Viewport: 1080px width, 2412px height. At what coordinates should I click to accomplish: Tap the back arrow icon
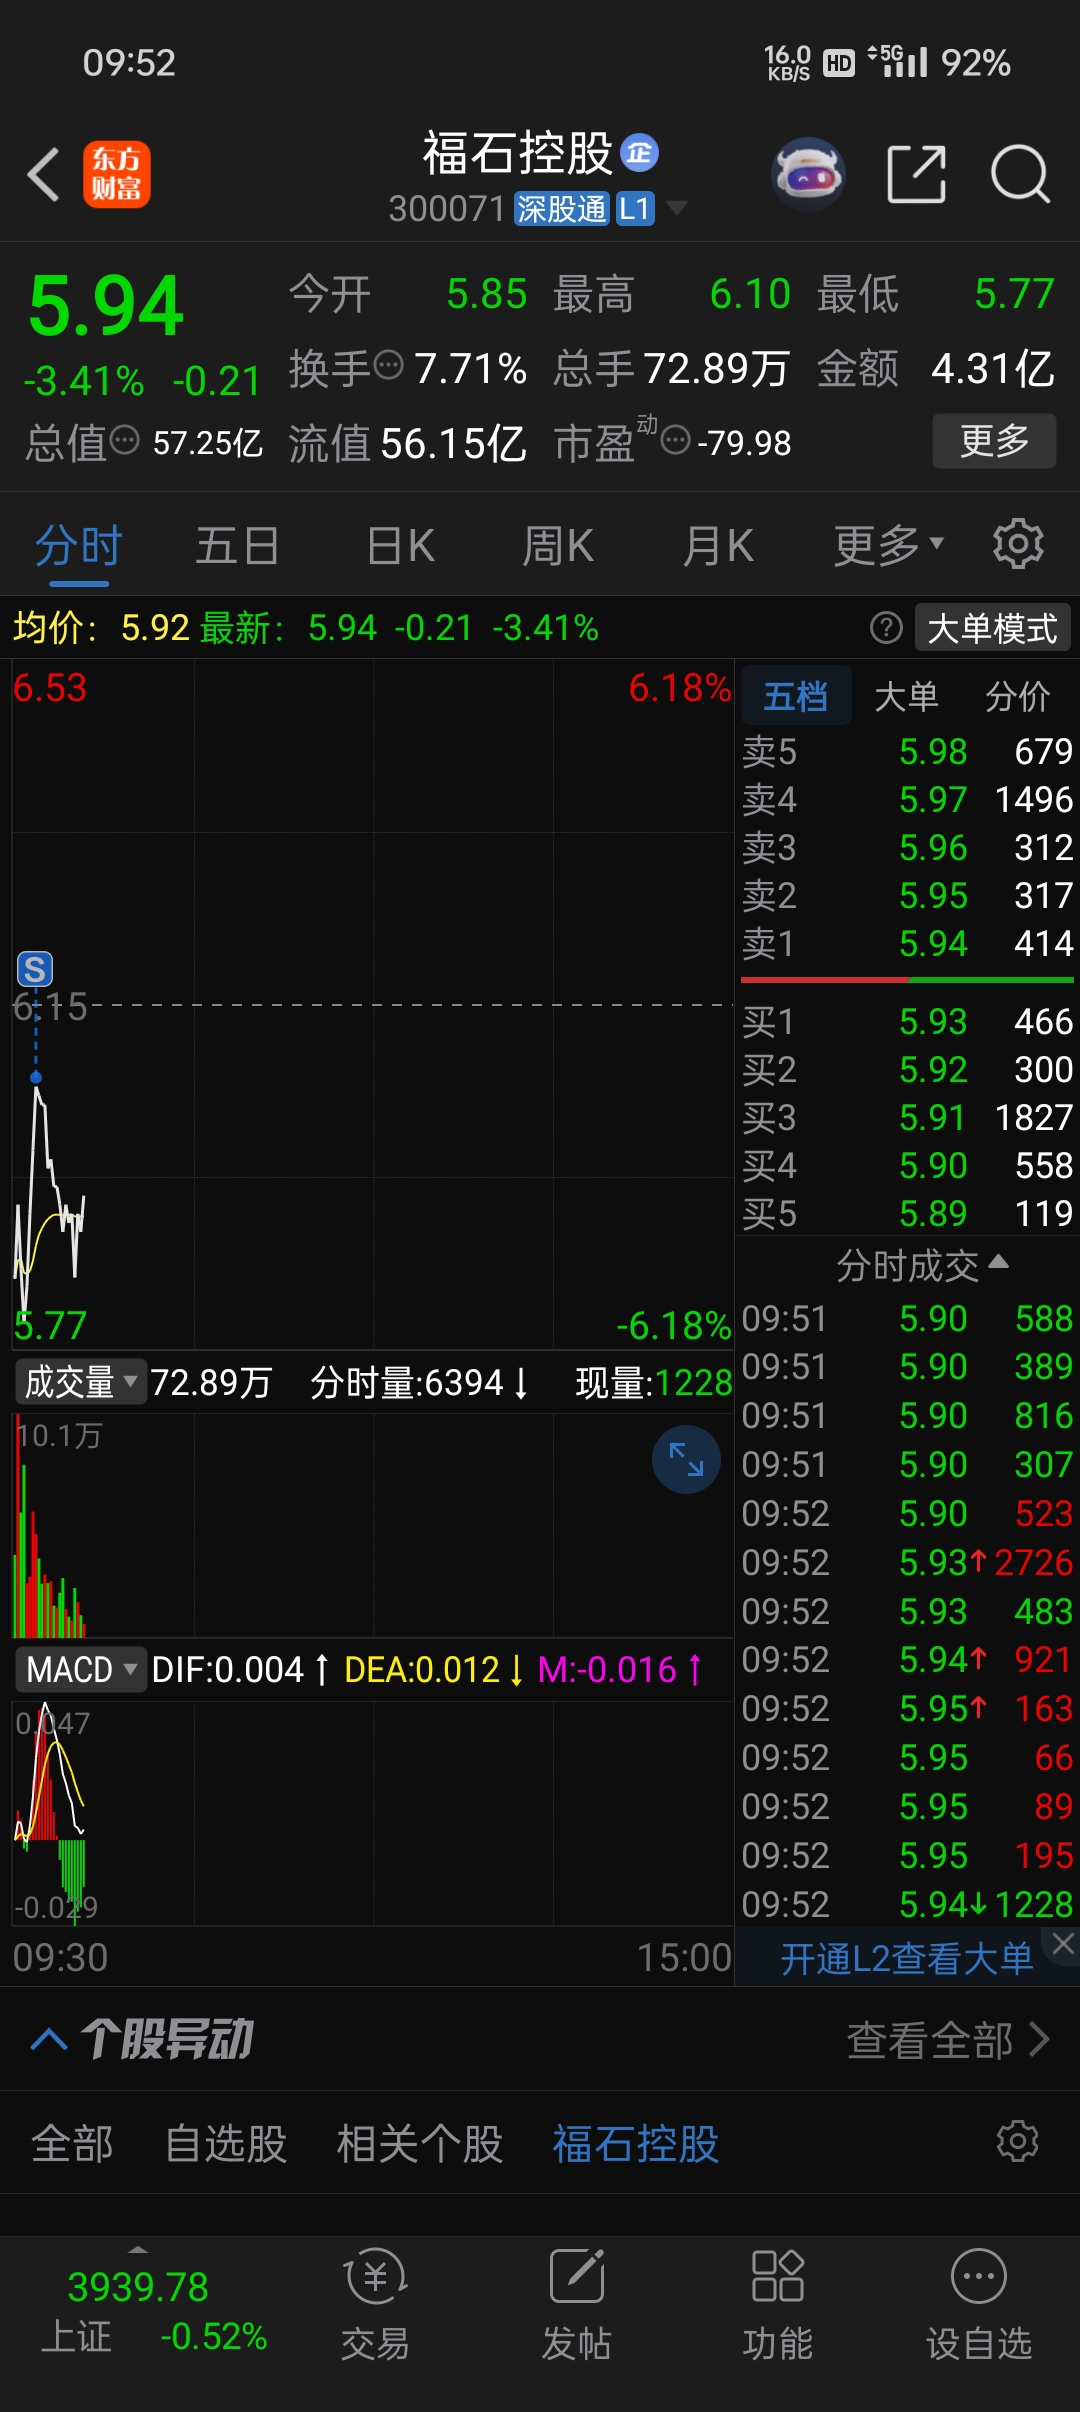pyautogui.click(x=44, y=175)
